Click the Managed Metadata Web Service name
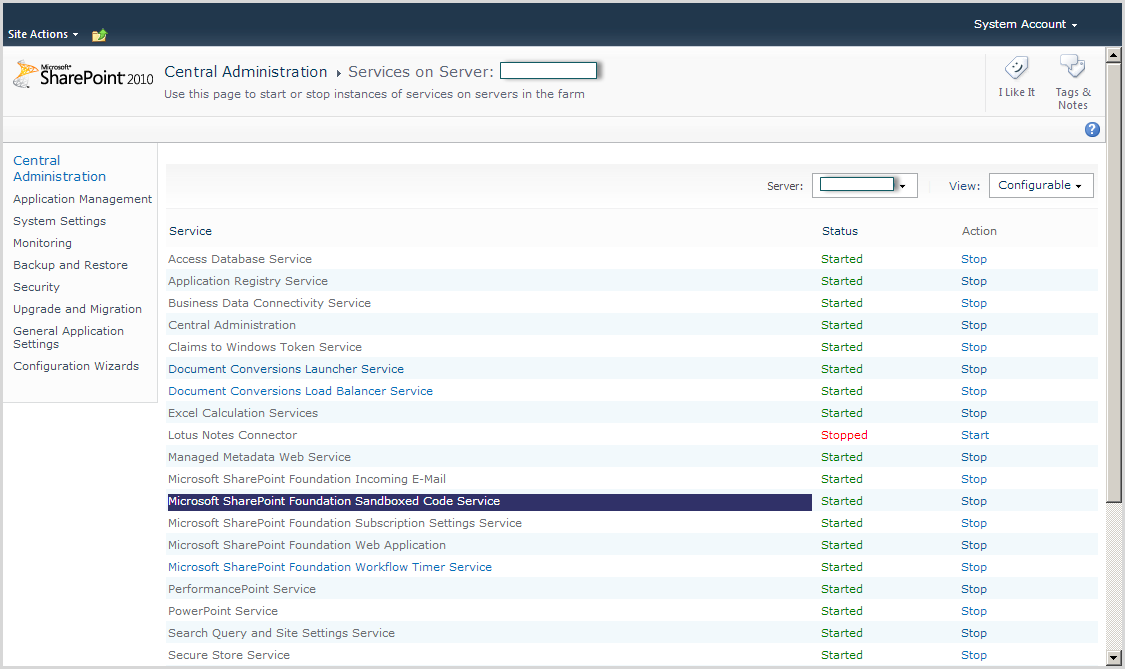 (x=259, y=457)
